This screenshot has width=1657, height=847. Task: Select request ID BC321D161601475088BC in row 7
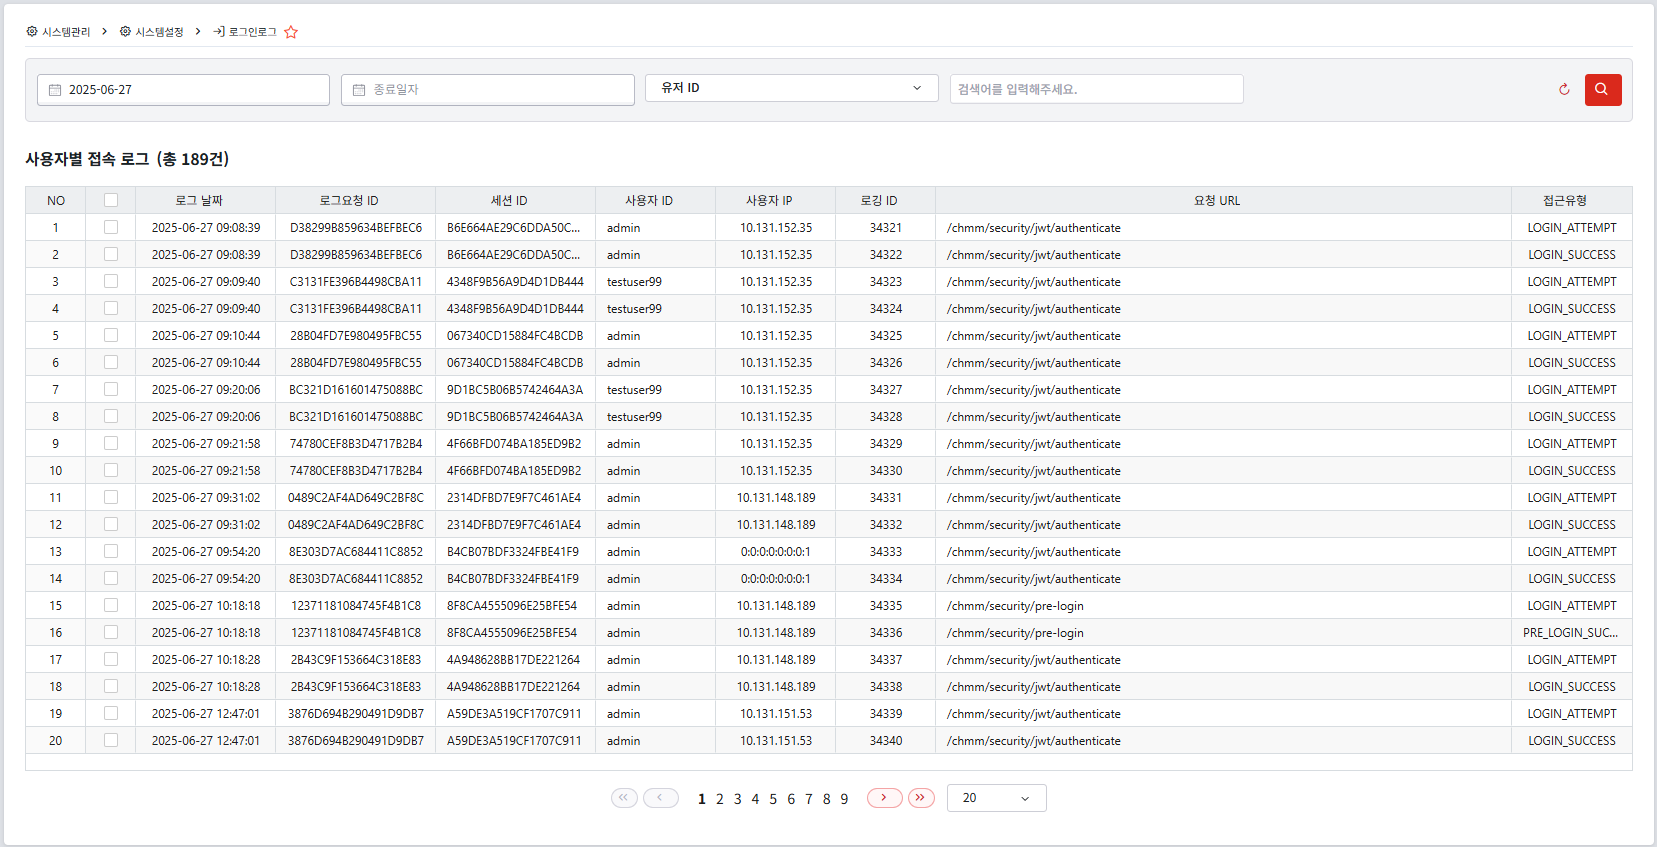pyautogui.click(x=356, y=389)
